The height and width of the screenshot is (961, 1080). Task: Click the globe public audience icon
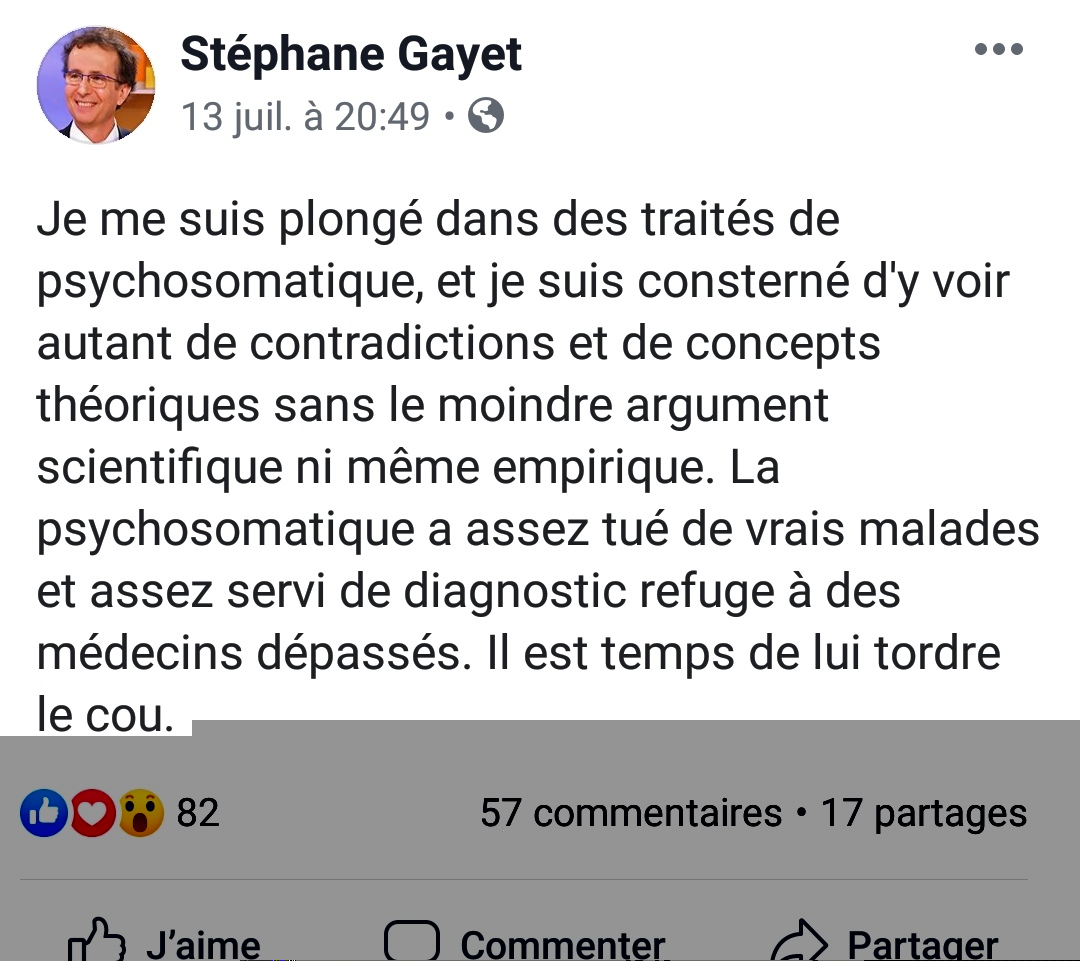coord(486,115)
